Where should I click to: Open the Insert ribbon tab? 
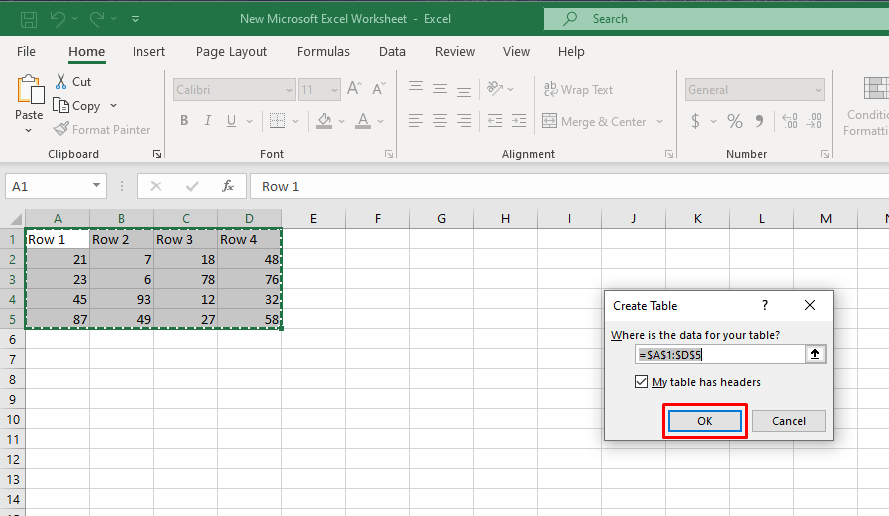click(x=149, y=52)
